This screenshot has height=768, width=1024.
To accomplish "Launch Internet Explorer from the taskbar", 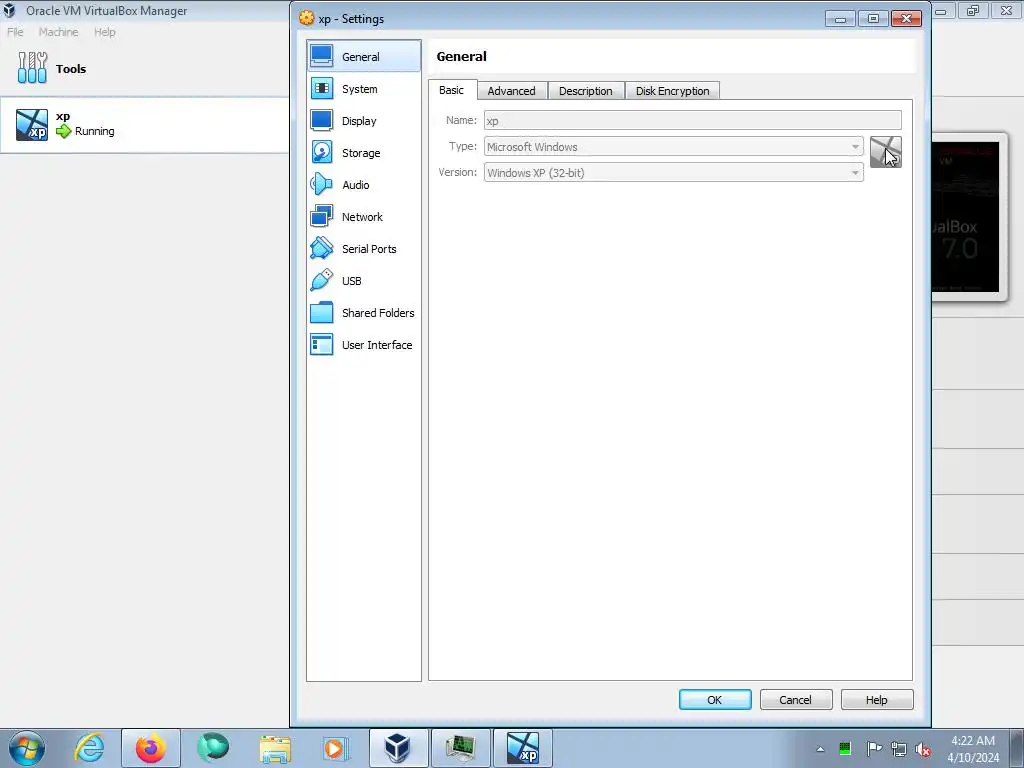I will pos(89,748).
